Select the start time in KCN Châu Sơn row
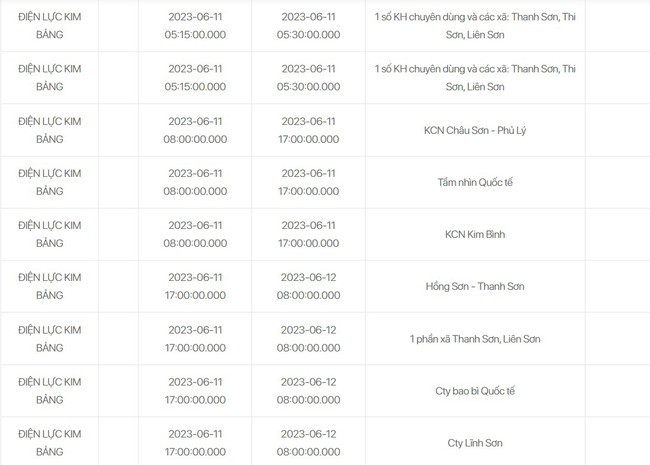Screen dimensions: 650x465 click(195, 129)
